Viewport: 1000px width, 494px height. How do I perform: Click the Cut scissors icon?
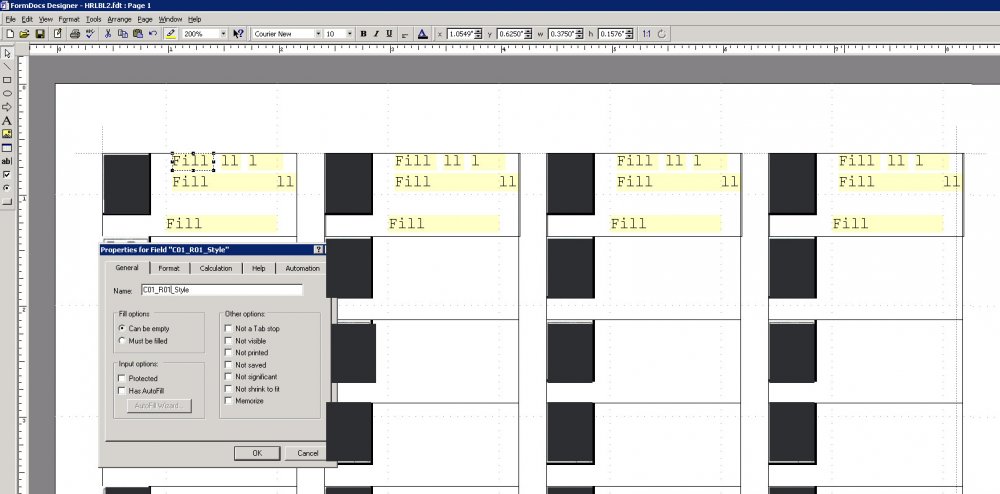[x=108, y=34]
